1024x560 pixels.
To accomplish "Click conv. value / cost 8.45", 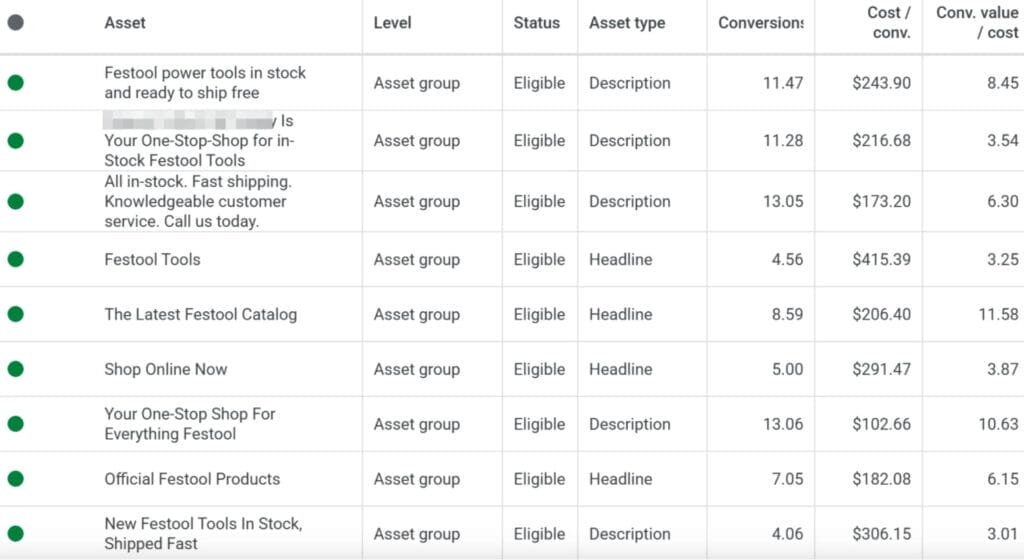I will pyautogui.click(x=1002, y=83).
